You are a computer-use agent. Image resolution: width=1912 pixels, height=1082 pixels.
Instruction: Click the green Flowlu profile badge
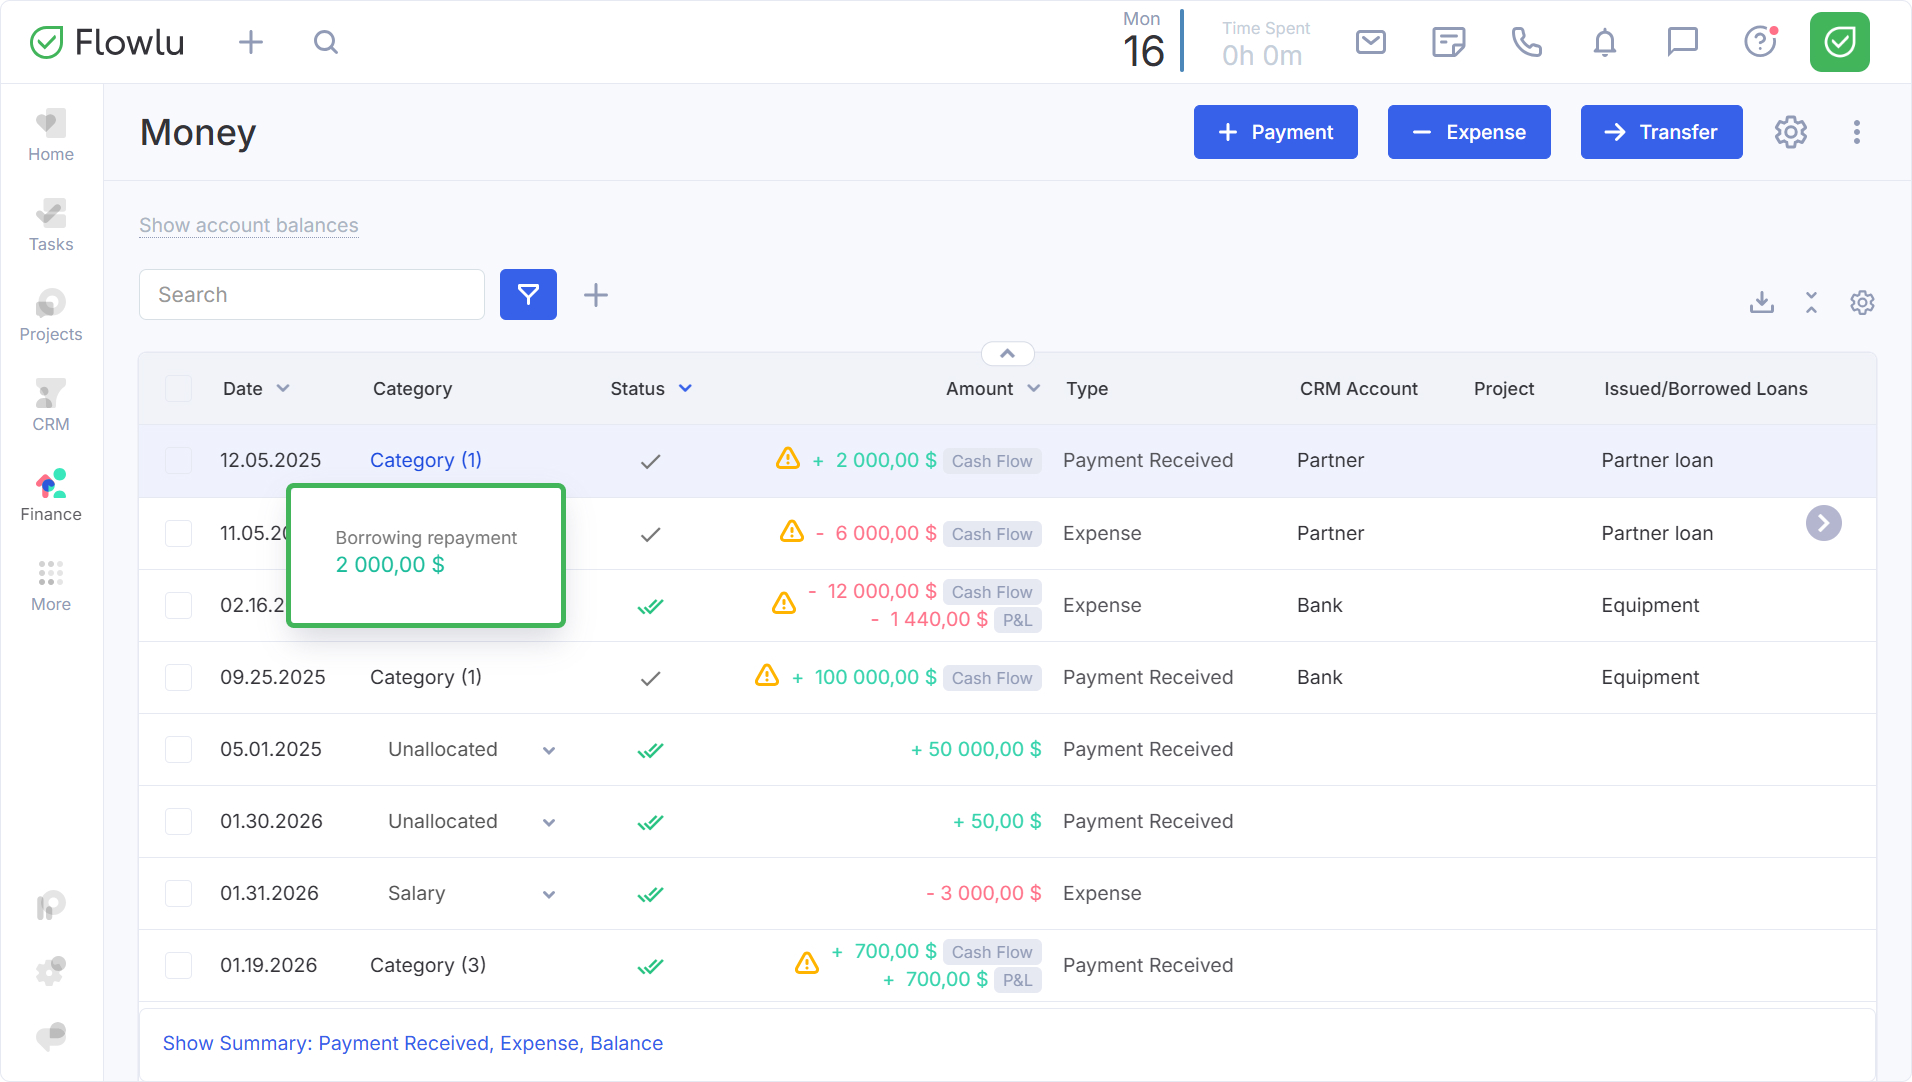pos(1839,42)
